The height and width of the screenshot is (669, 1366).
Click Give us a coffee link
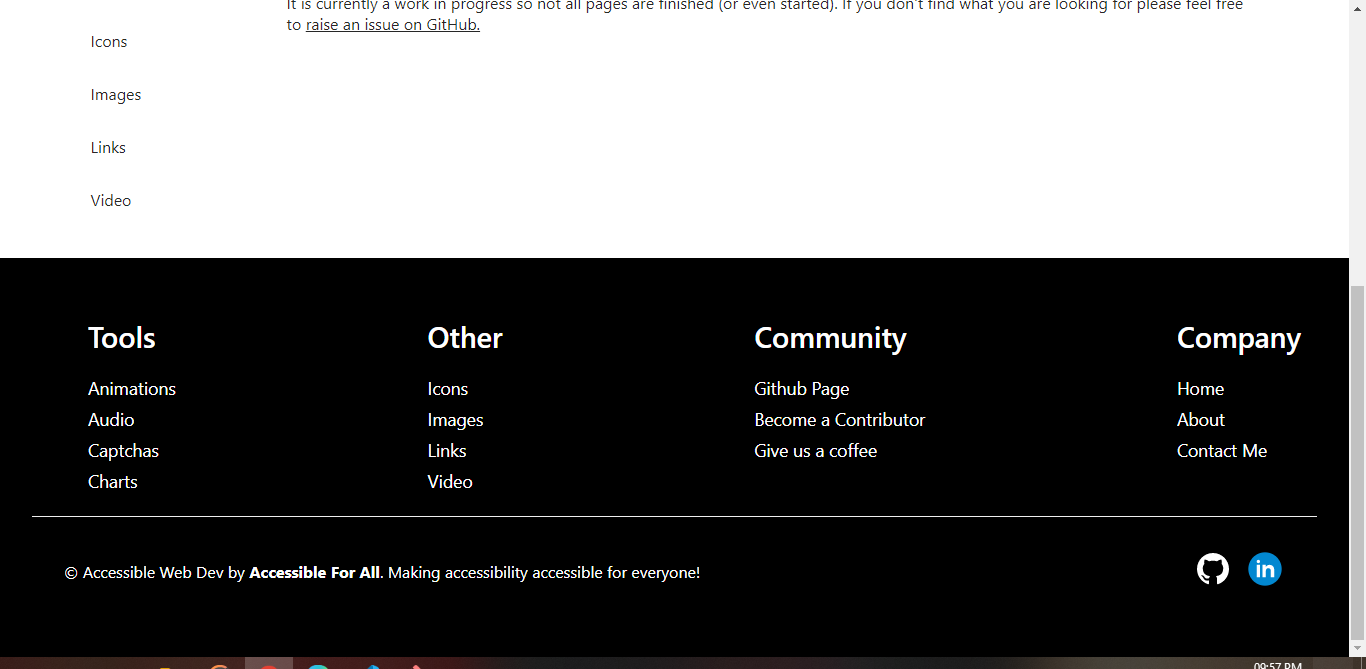click(815, 450)
